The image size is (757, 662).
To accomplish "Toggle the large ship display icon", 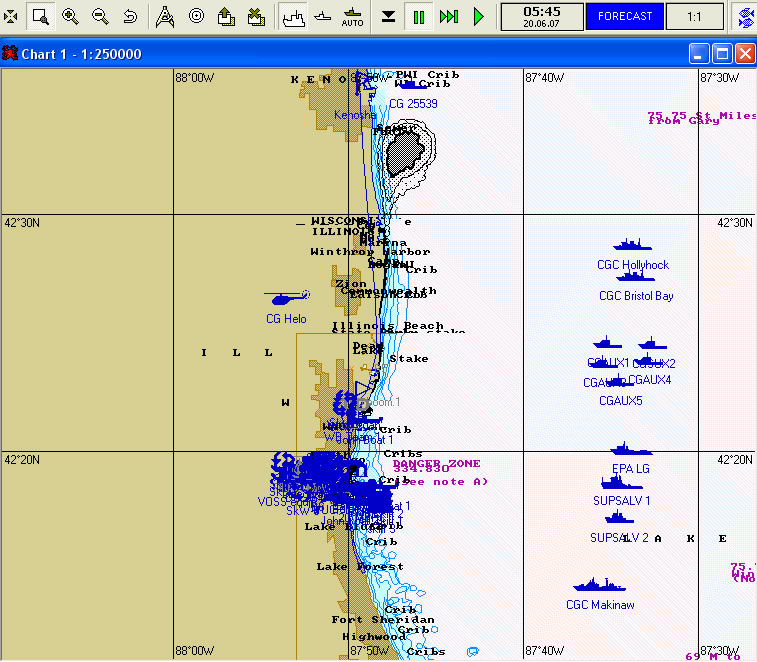I will coord(294,17).
